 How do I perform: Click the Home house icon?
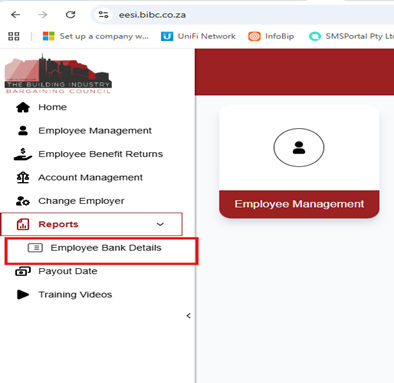coord(23,107)
